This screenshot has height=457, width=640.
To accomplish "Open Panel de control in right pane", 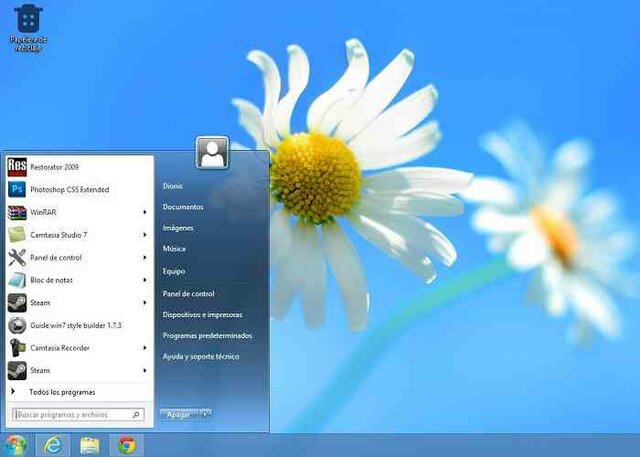I will pyautogui.click(x=188, y=294).
